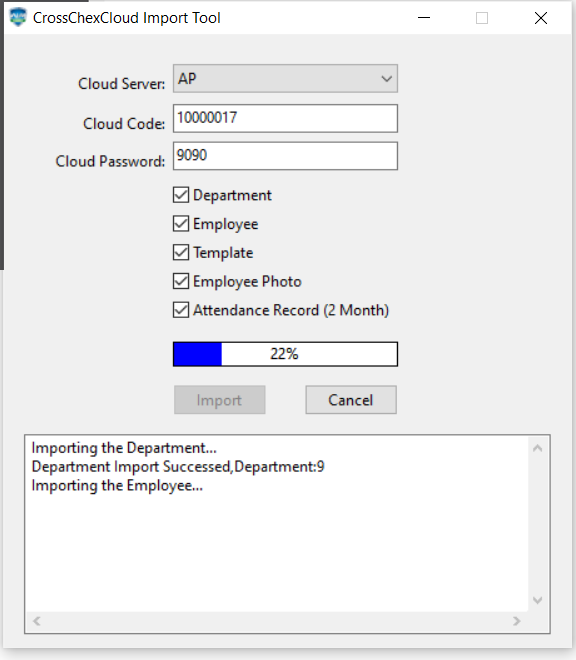Click the log scroll left arrow
576x660 pixels.
pos(37,621)
